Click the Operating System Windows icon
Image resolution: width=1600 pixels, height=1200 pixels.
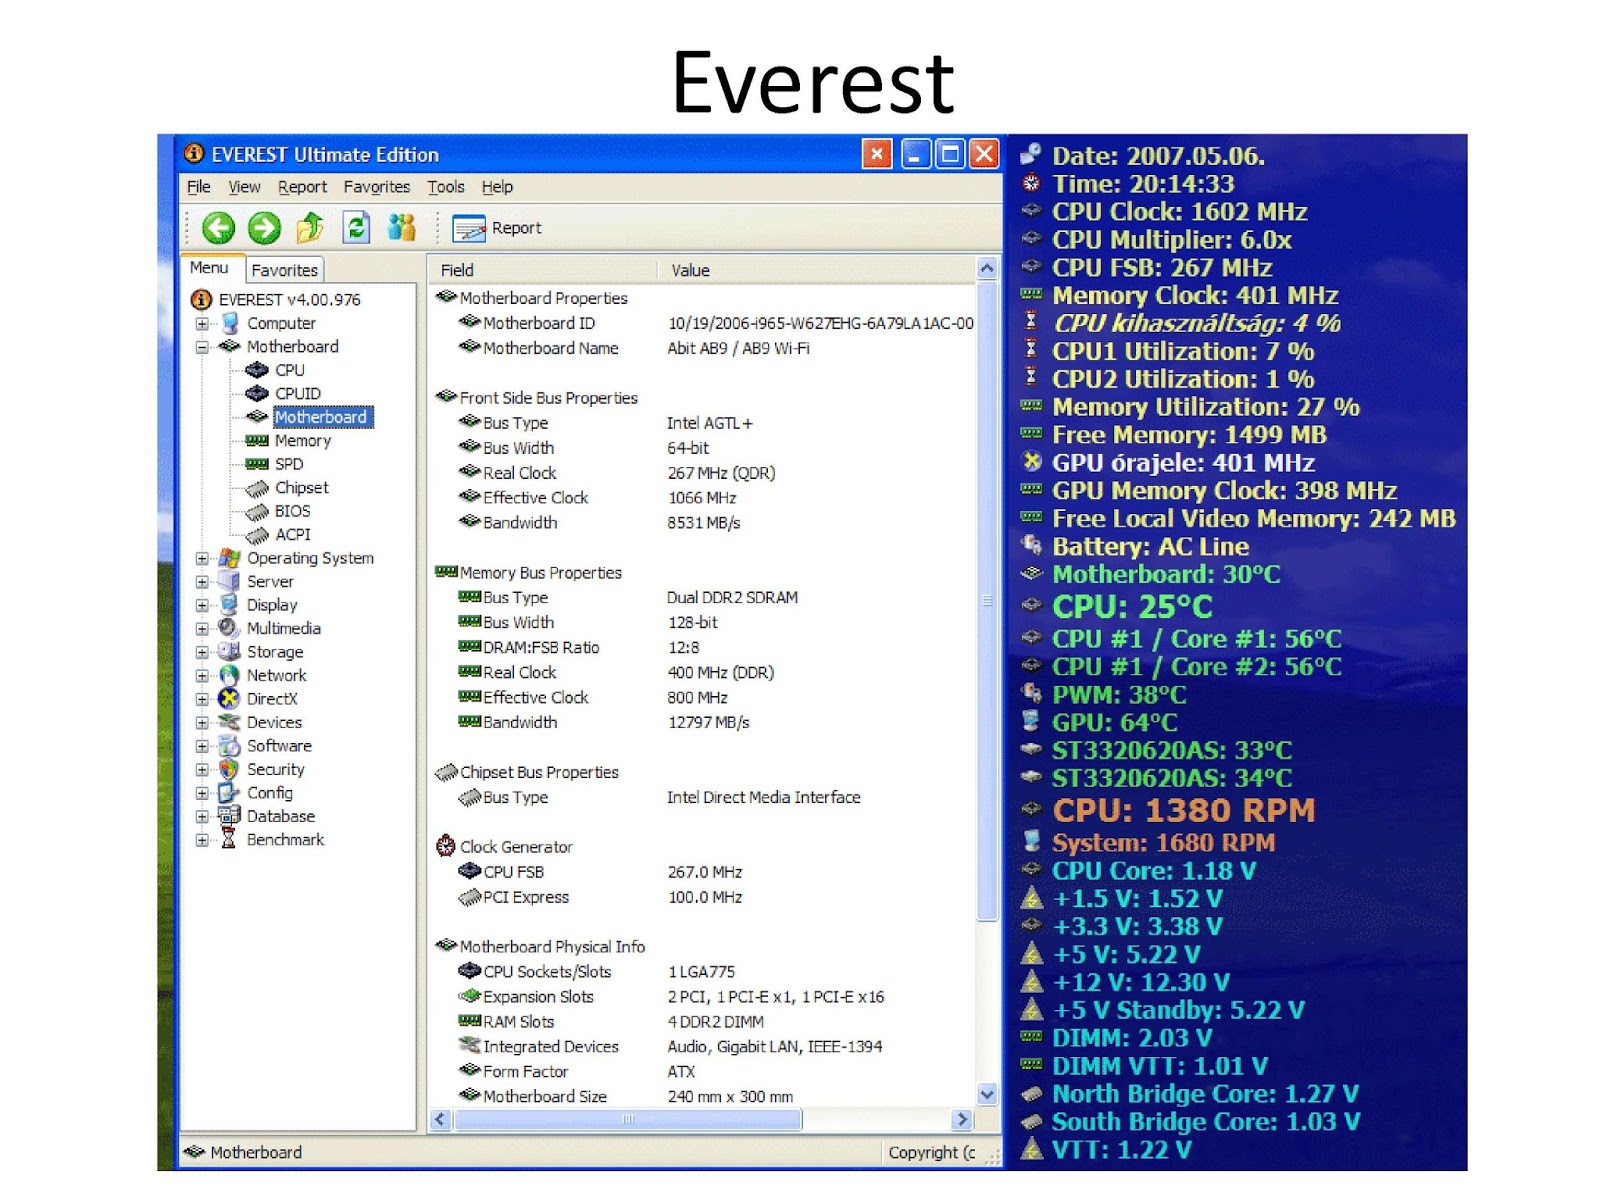(x=230, y=558)
